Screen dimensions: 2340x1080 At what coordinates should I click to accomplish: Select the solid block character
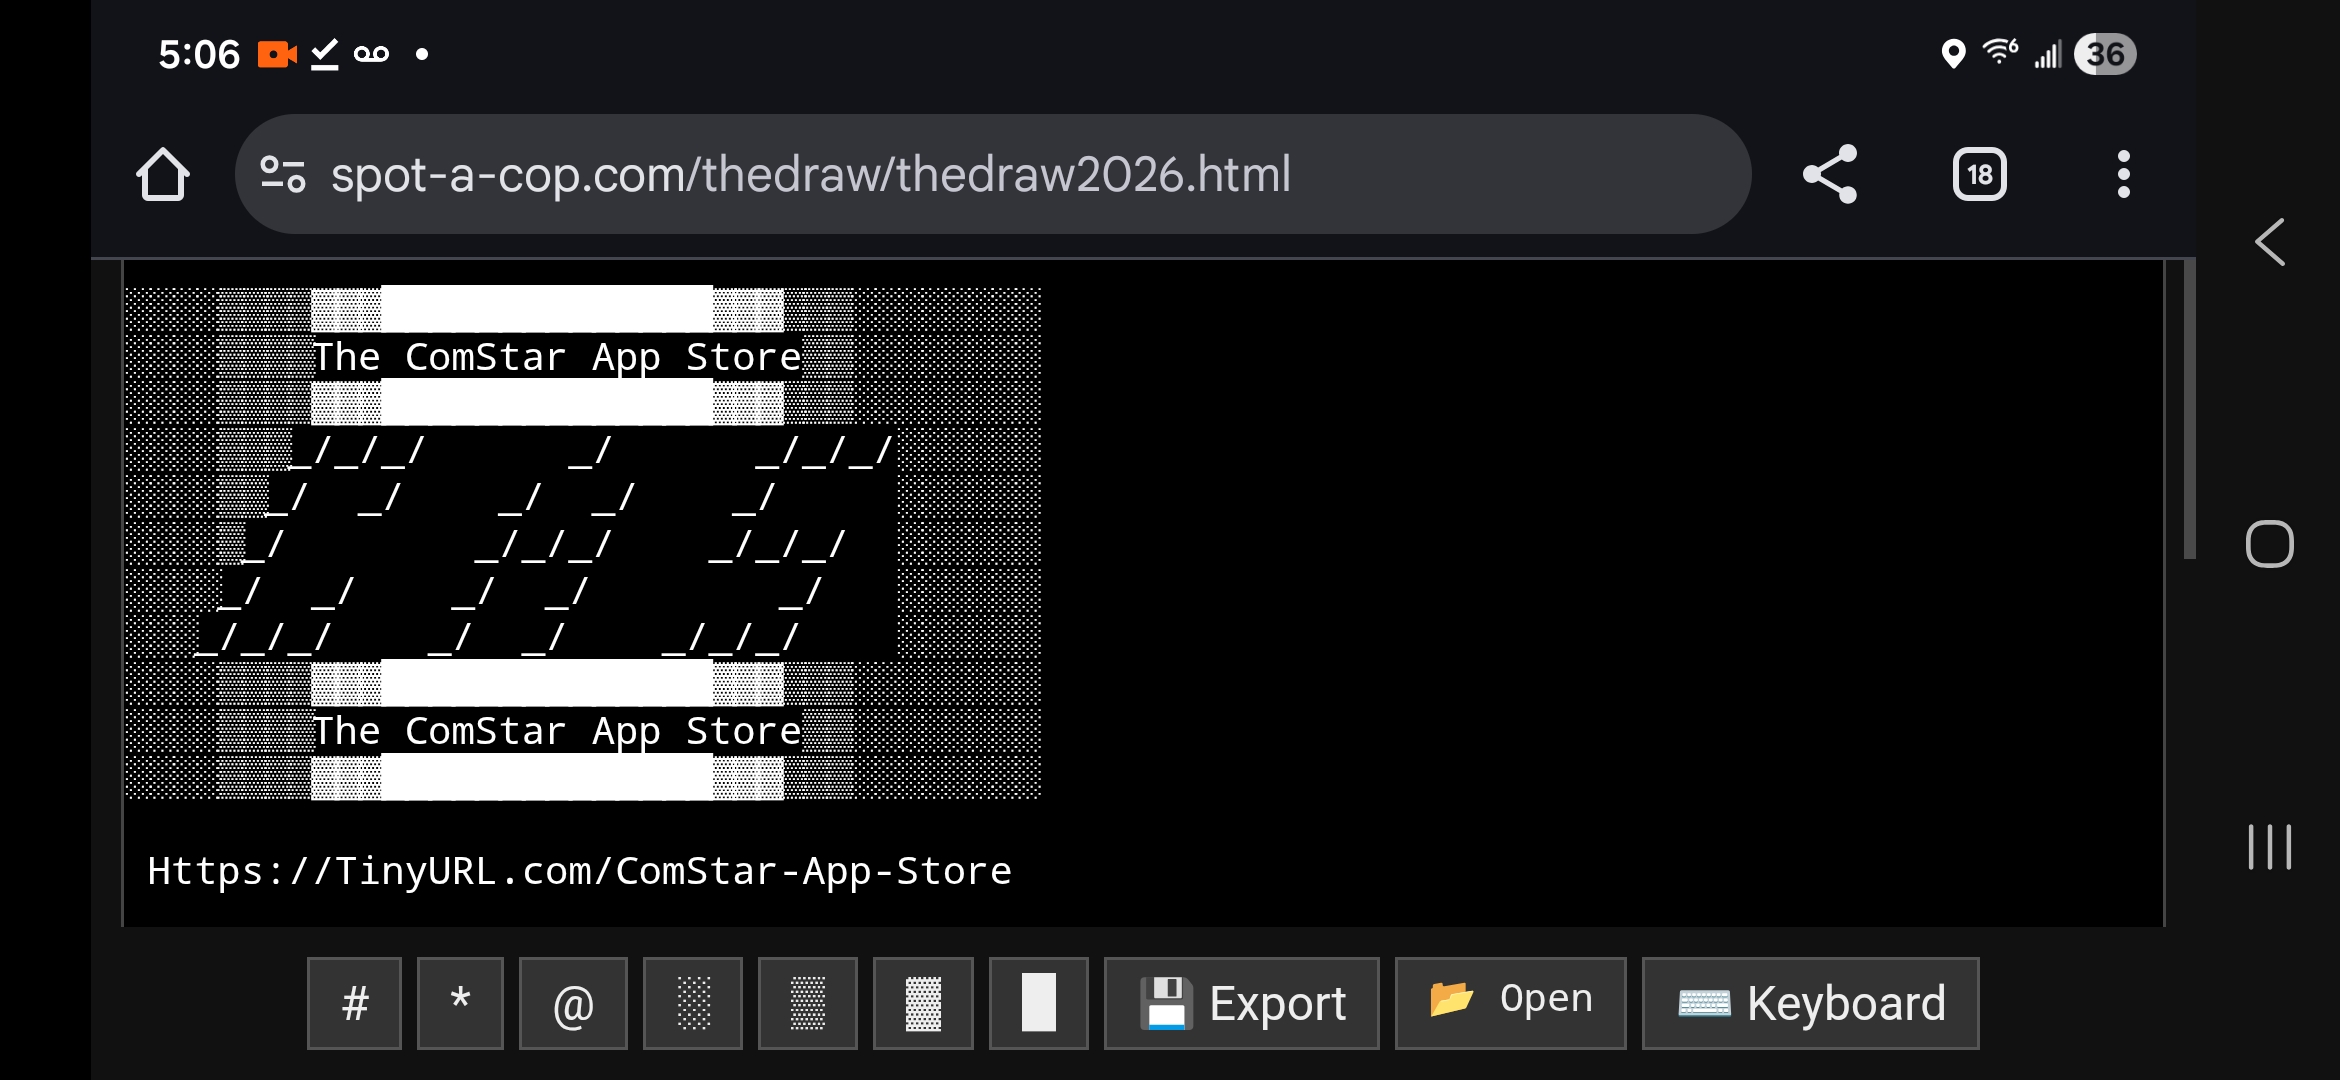click(1038, 1003)
